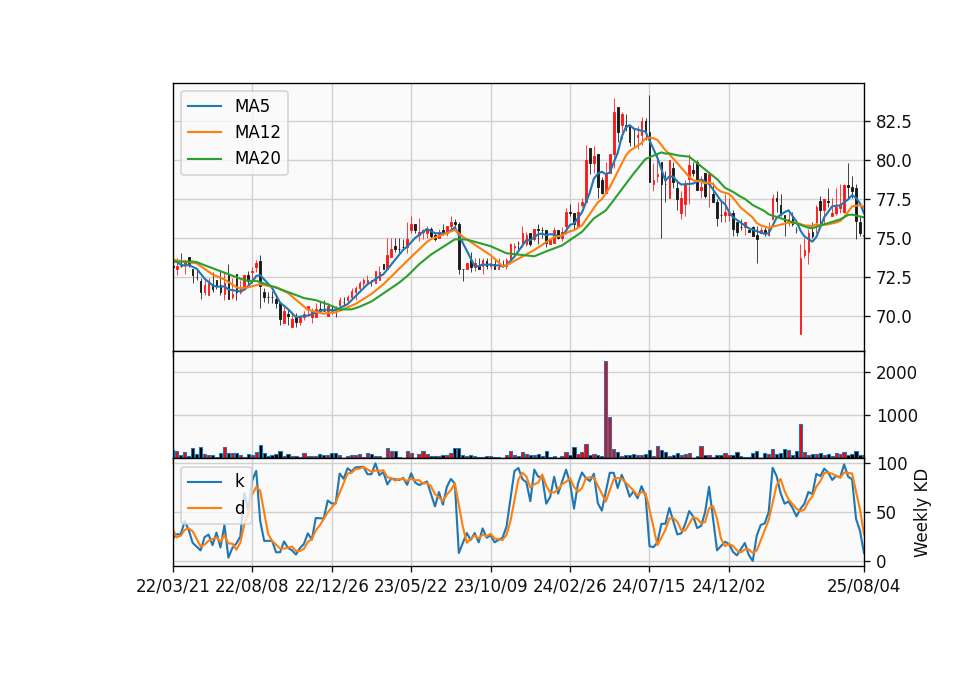The height and width of the screenshot is (690, 960).
Task: Click the long red candle wick below 70
Action: coord(801,290)
